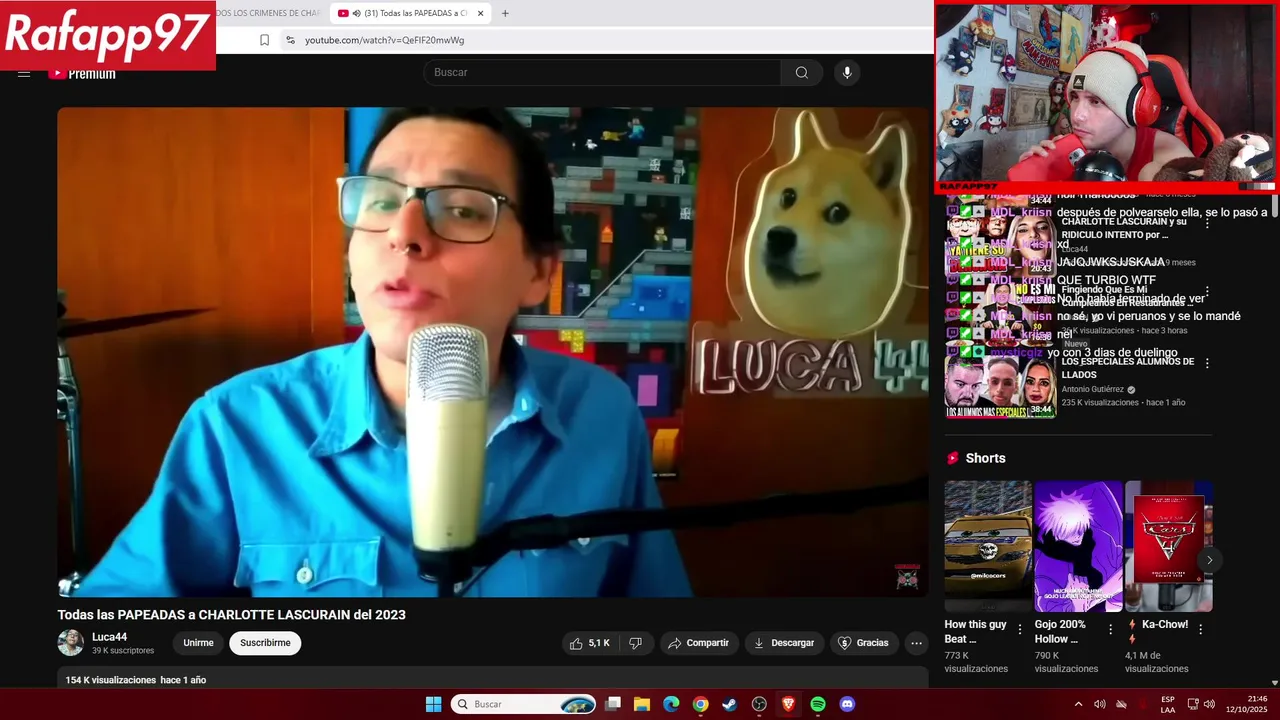1280x720 pixels.
Task: Open the CHARLOTTE LASCURAIN 20:43 video thumbnail
Action: coord(1000,244)
